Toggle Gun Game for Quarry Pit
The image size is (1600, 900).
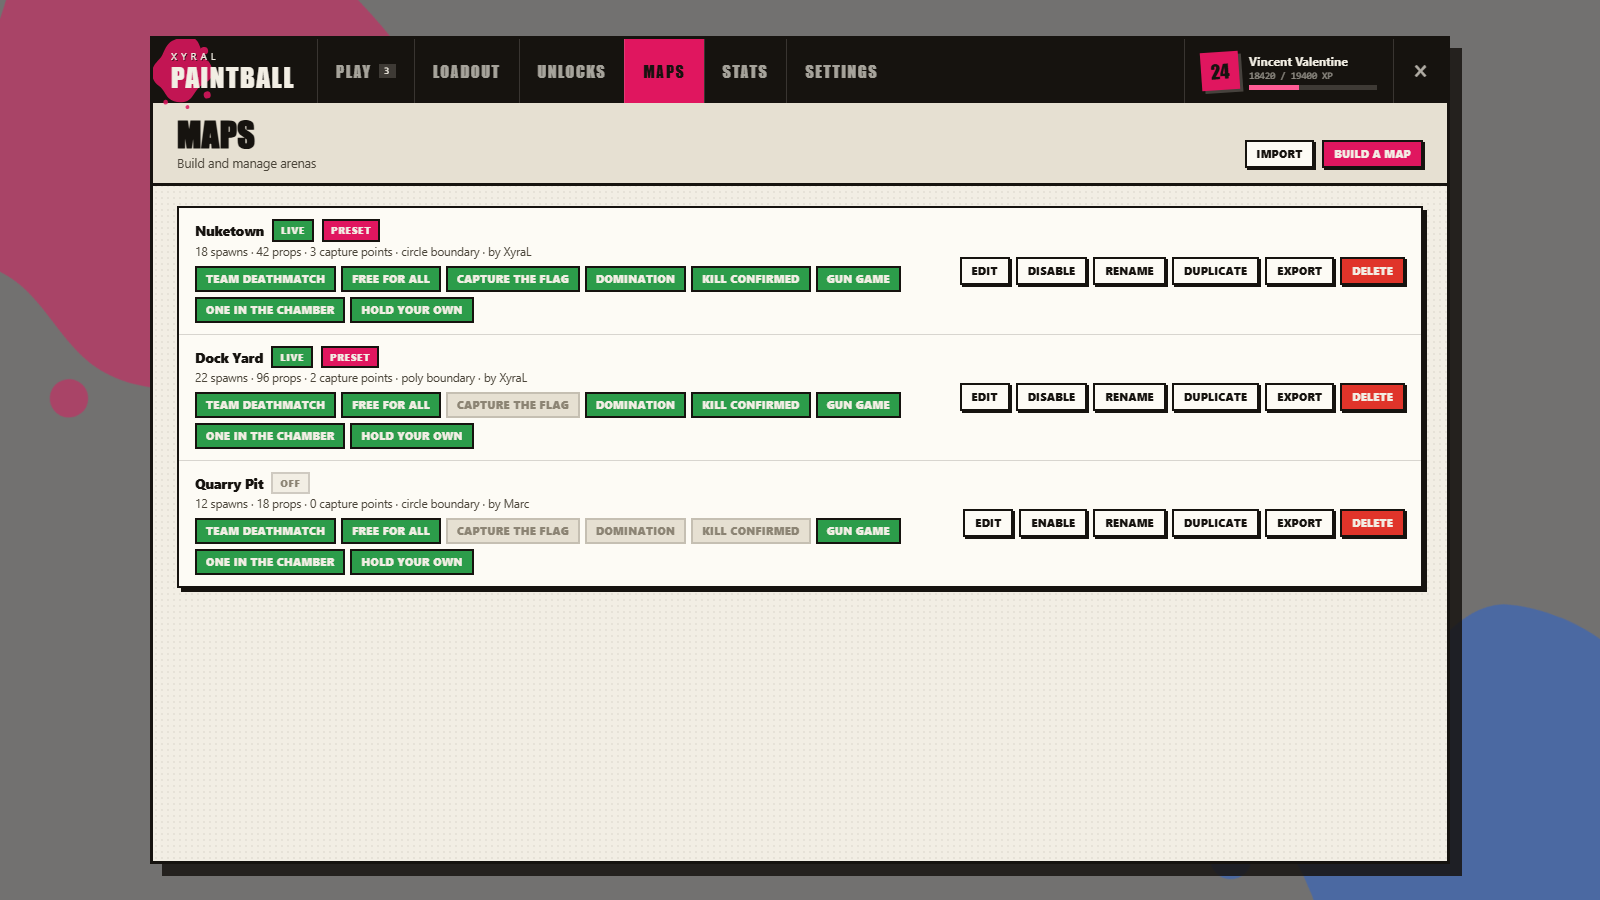pos(858,531)
